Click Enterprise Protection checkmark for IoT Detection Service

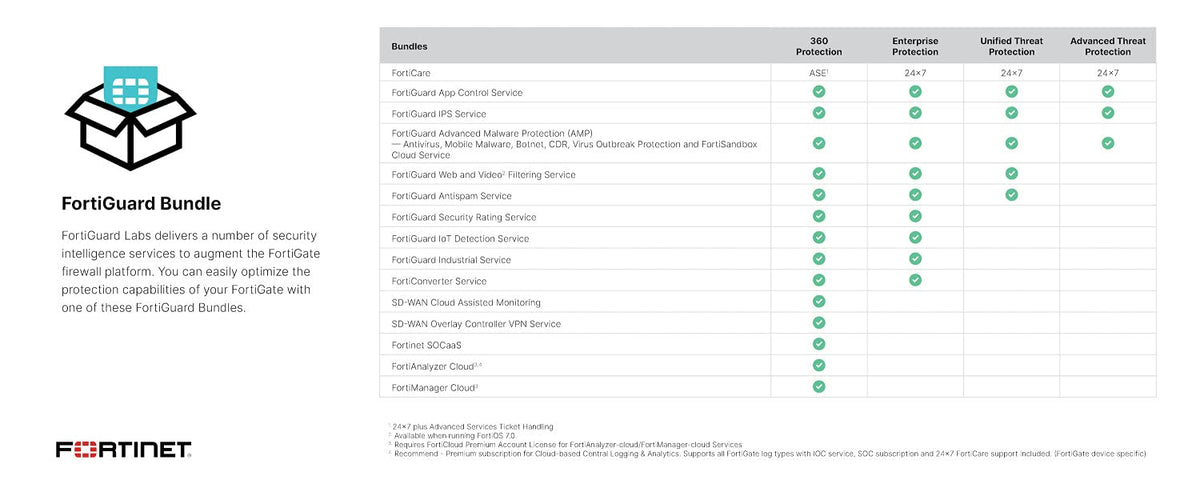(915, 238)
